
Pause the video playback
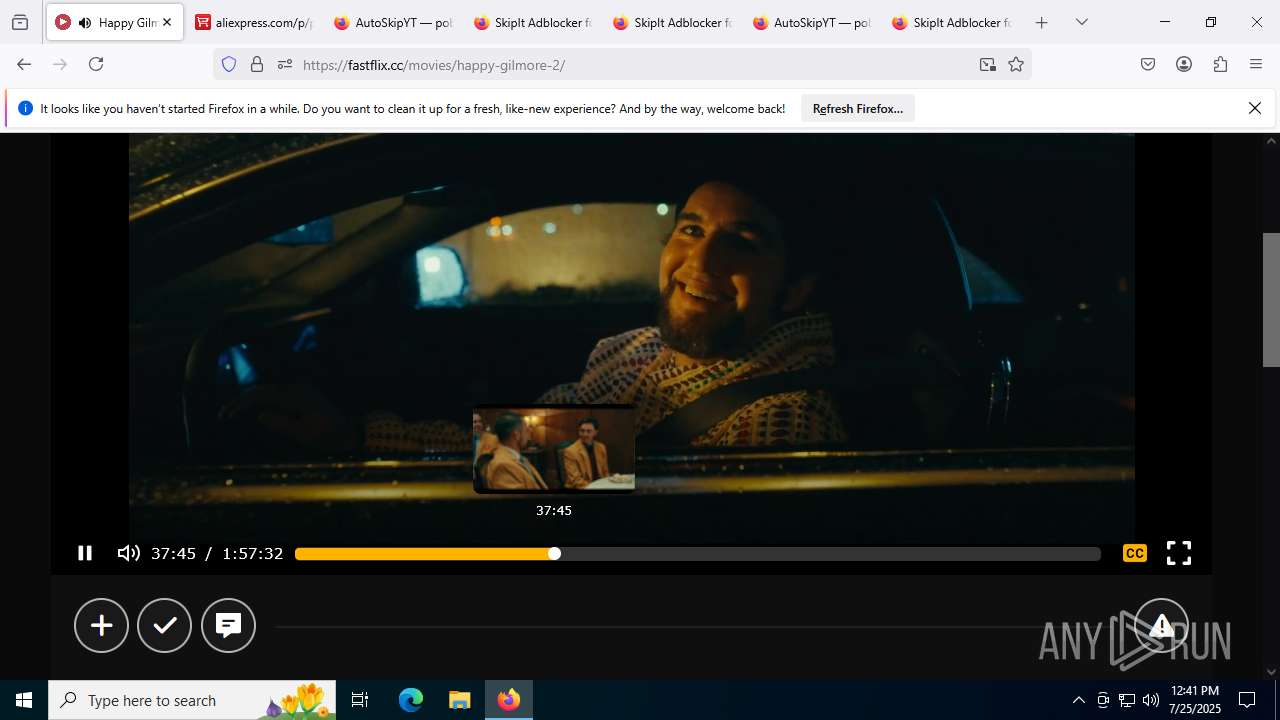(85, 553)
